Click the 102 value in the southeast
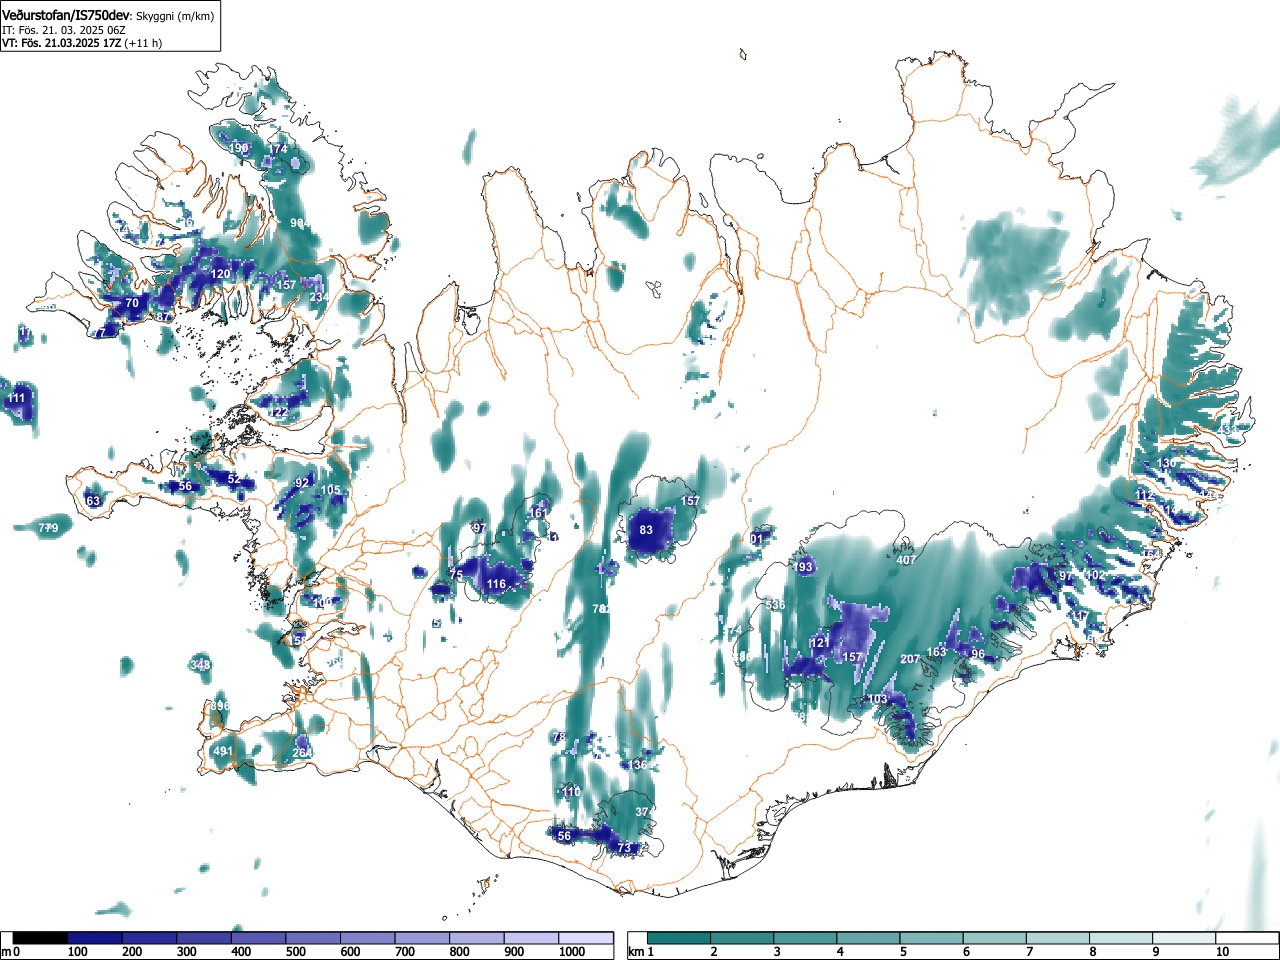This screenshot has height=960, width=1280. (1096, 575)
